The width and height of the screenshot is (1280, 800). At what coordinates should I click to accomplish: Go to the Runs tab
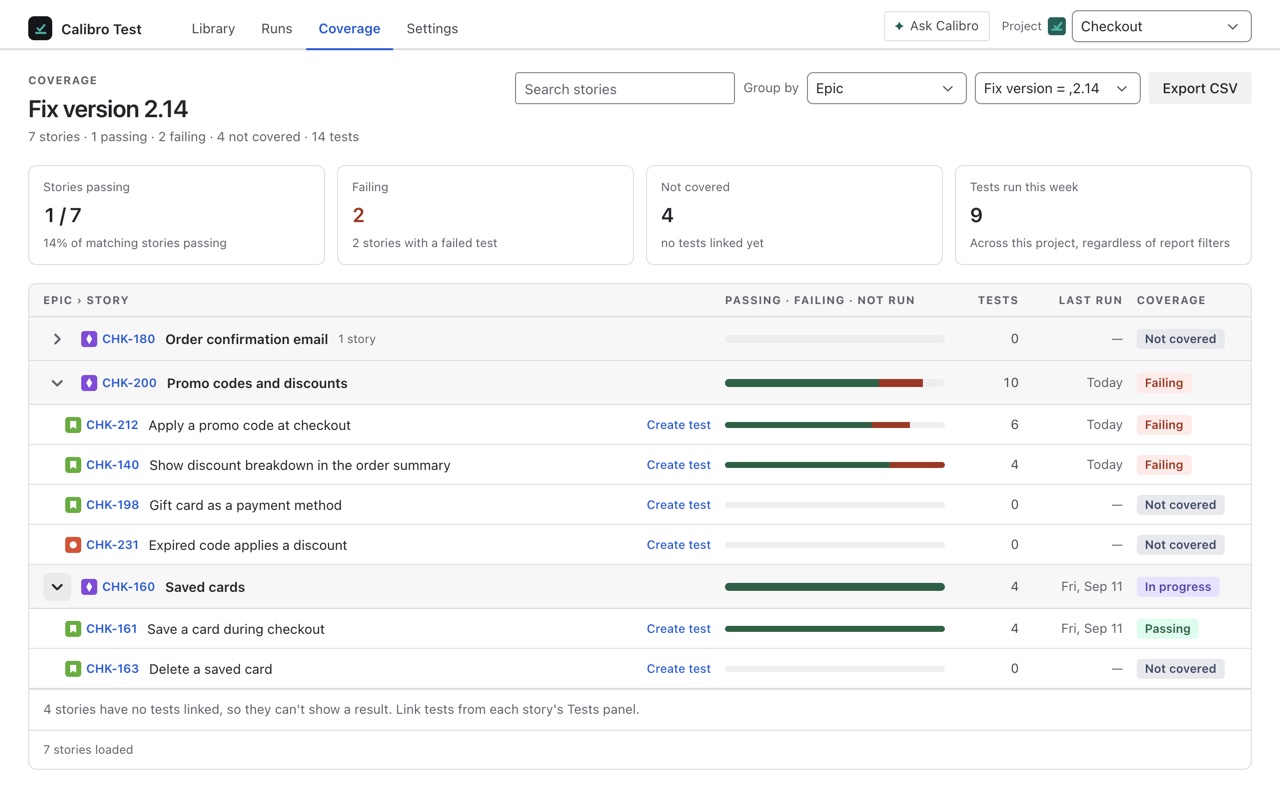tap(277, 28)
